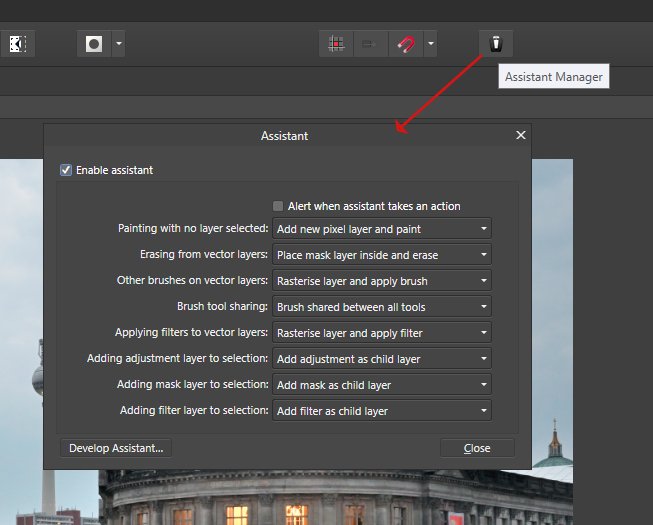The height and width of the screenshot is (525, 653).
Task: Open the snapping options dropdown arrow
Action: [431, 43]
